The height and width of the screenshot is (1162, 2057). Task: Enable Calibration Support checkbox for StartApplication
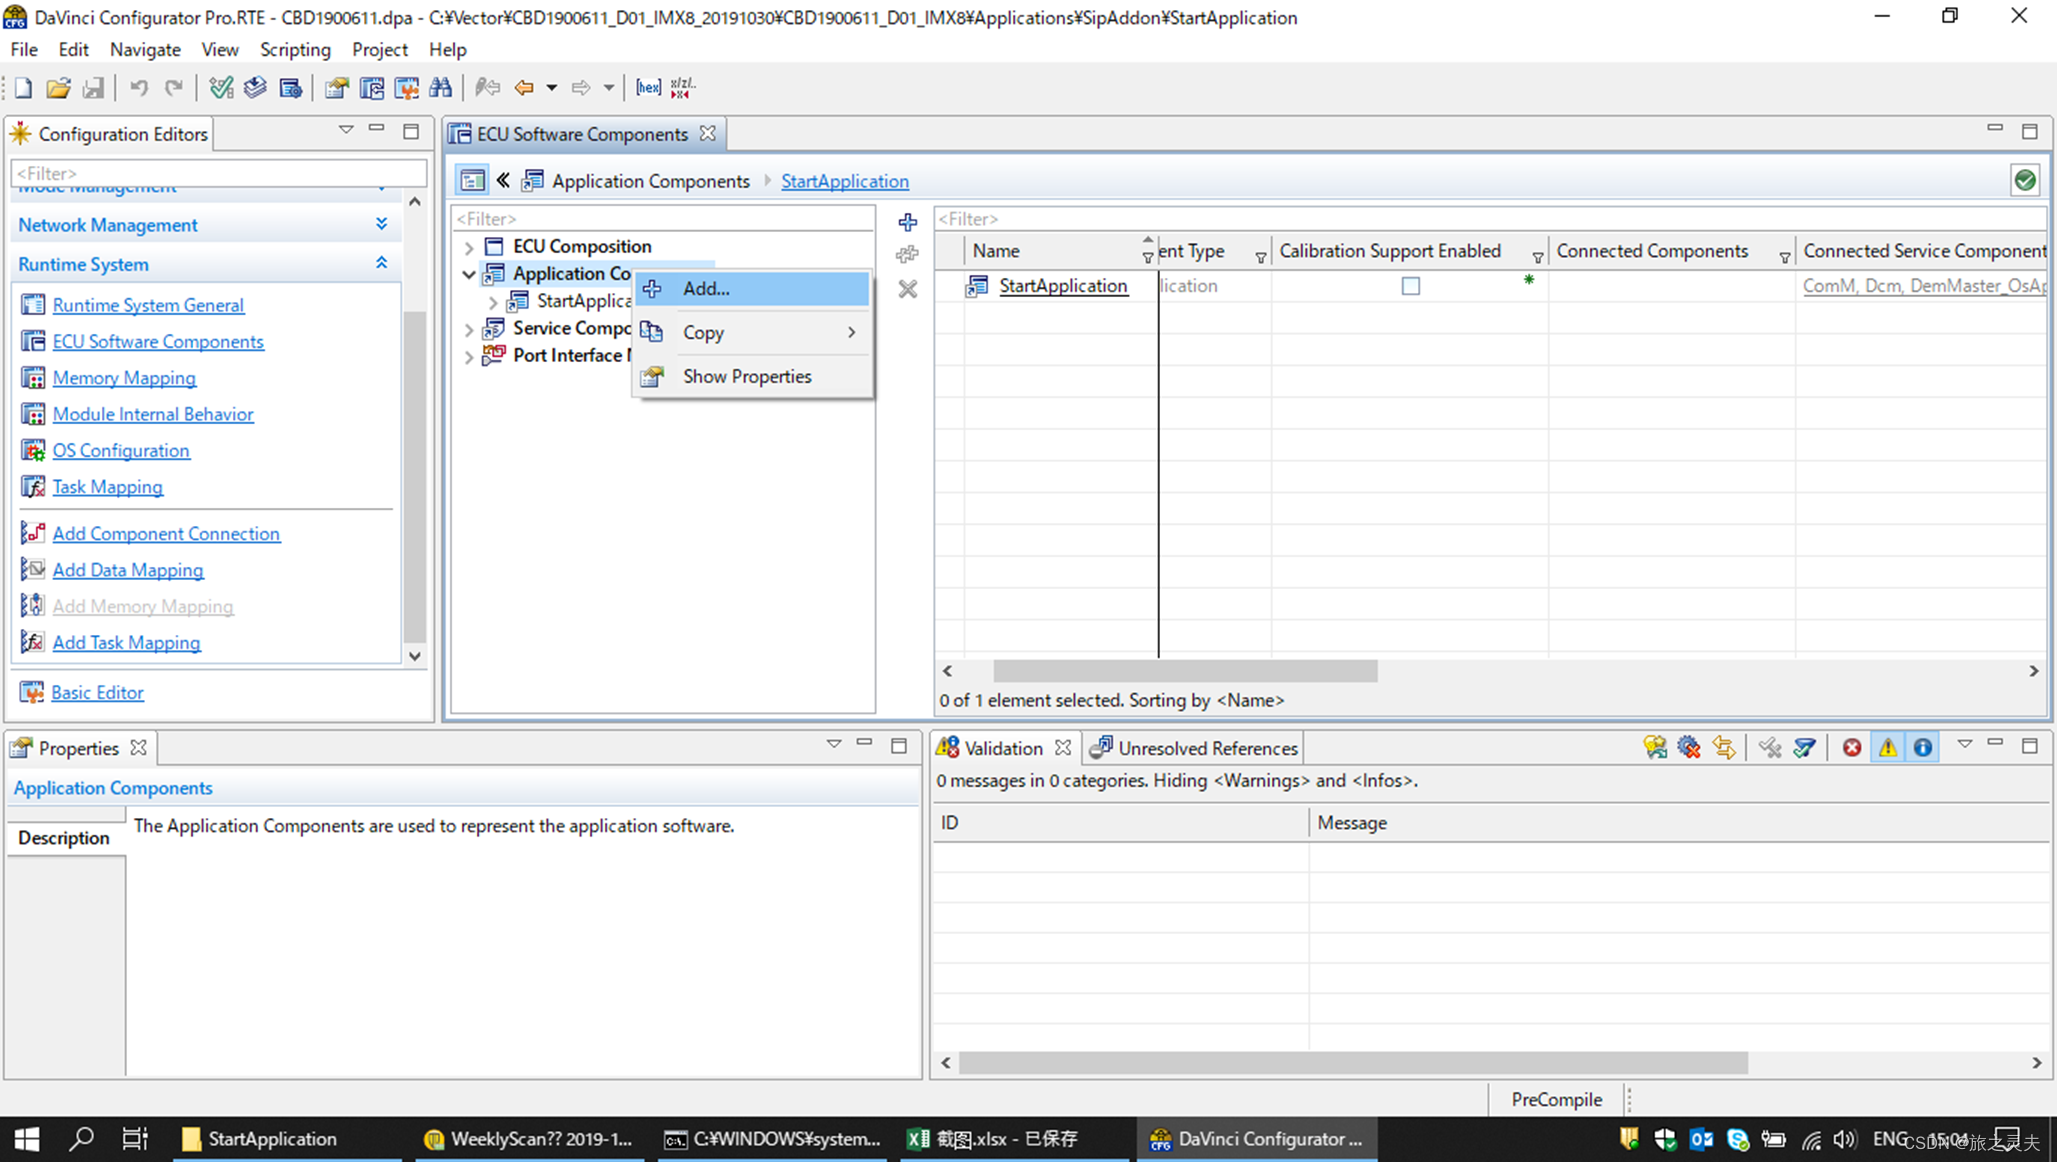pyautogui.click(x=1410, y=286)
